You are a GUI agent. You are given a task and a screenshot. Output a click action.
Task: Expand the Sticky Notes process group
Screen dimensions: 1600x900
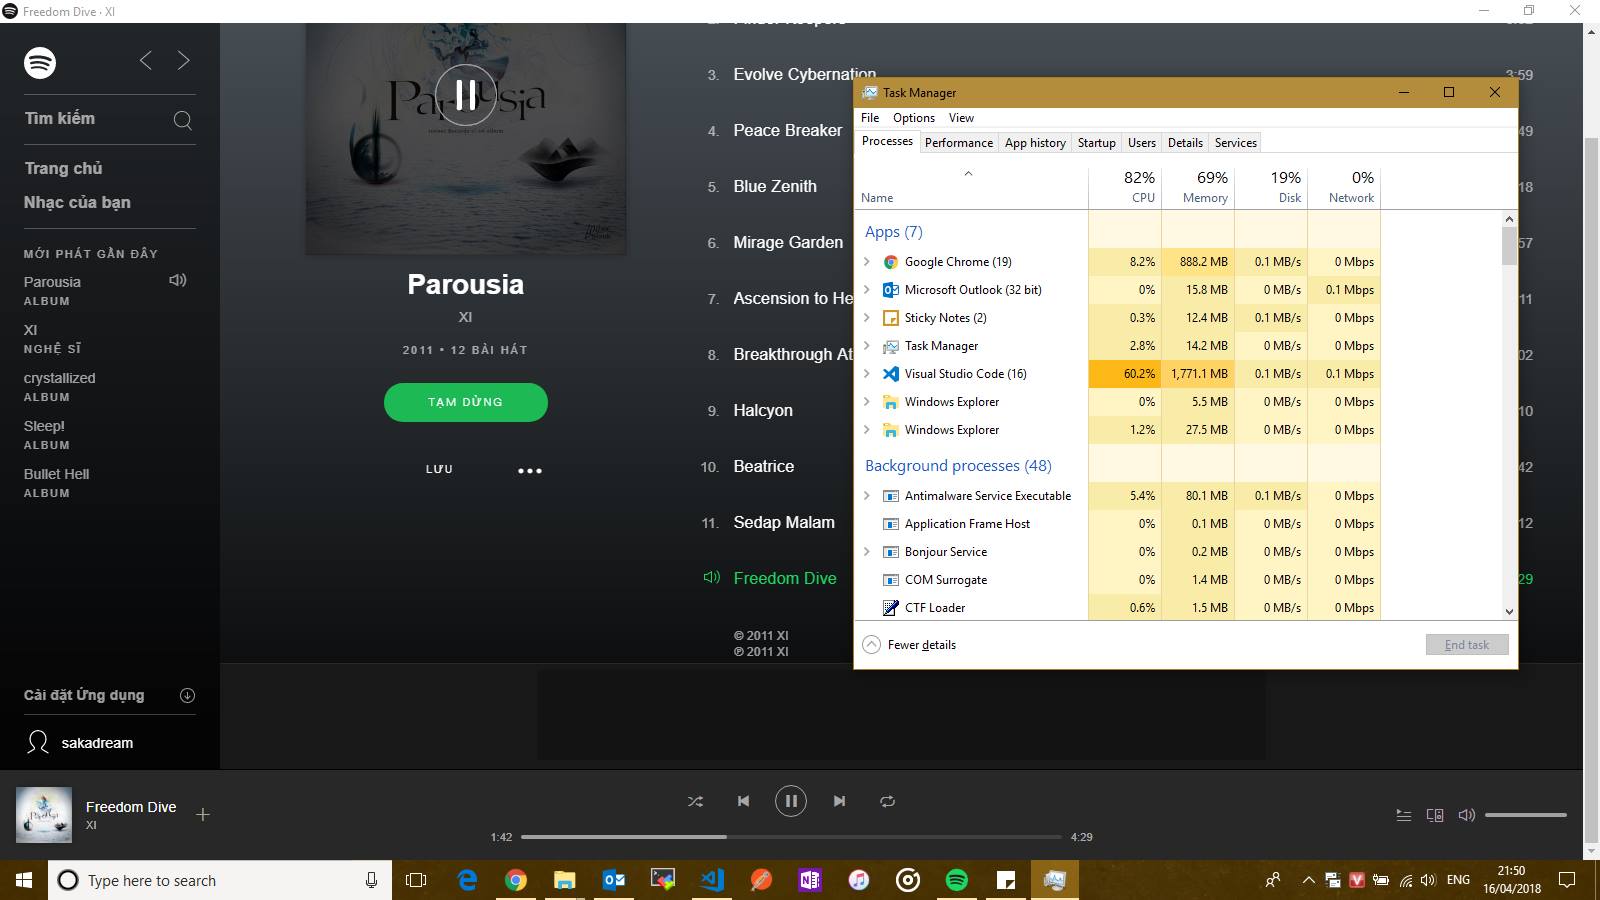pos(867,318)
